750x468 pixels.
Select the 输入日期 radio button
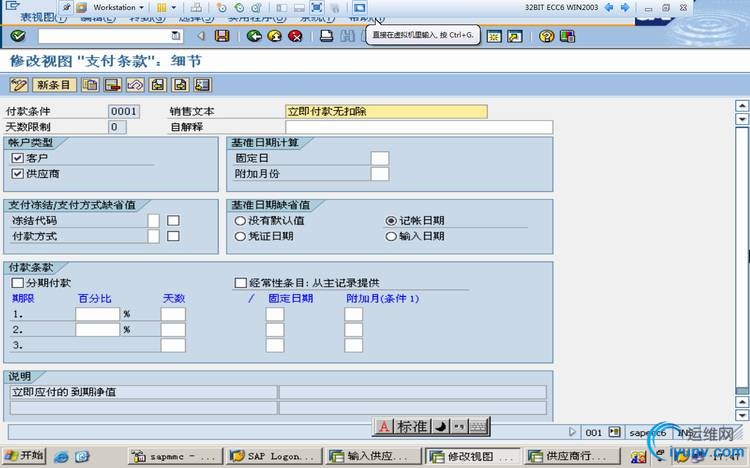(391, 236)
